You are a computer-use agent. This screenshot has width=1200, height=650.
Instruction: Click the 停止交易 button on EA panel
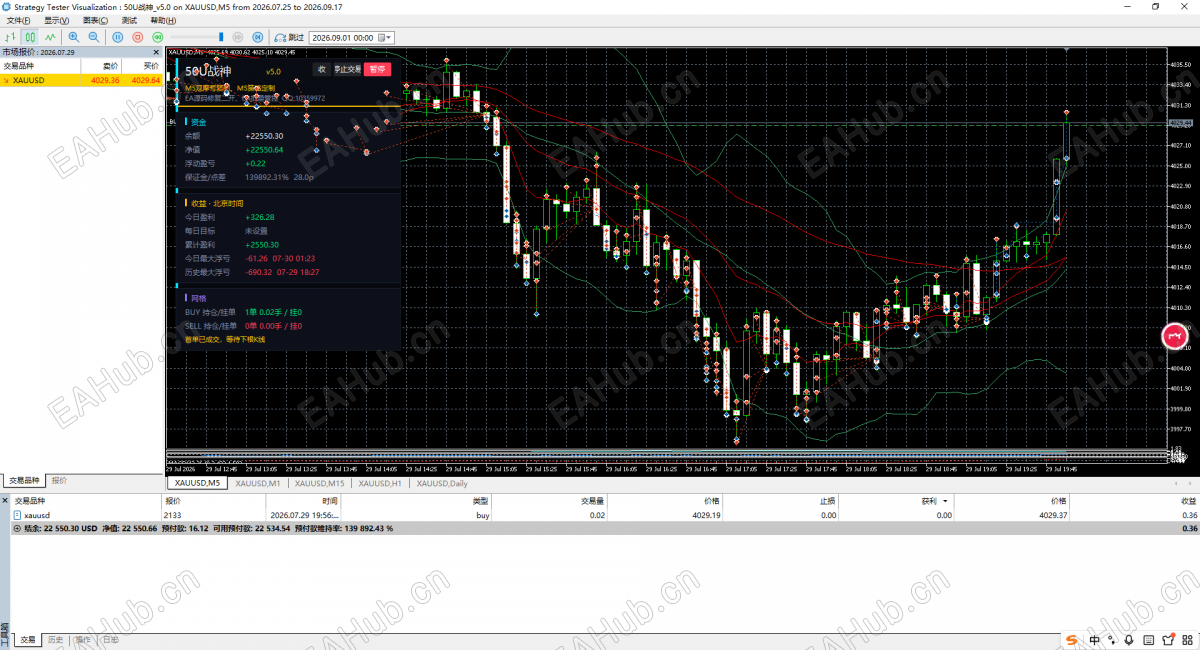click(x=347, y=69)
